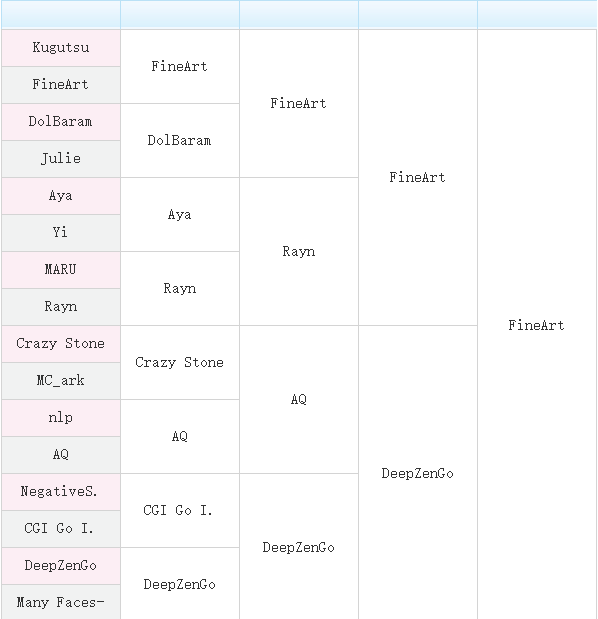
Task: Click the second-round DolBaram winner cell
Action: (180, 141)
